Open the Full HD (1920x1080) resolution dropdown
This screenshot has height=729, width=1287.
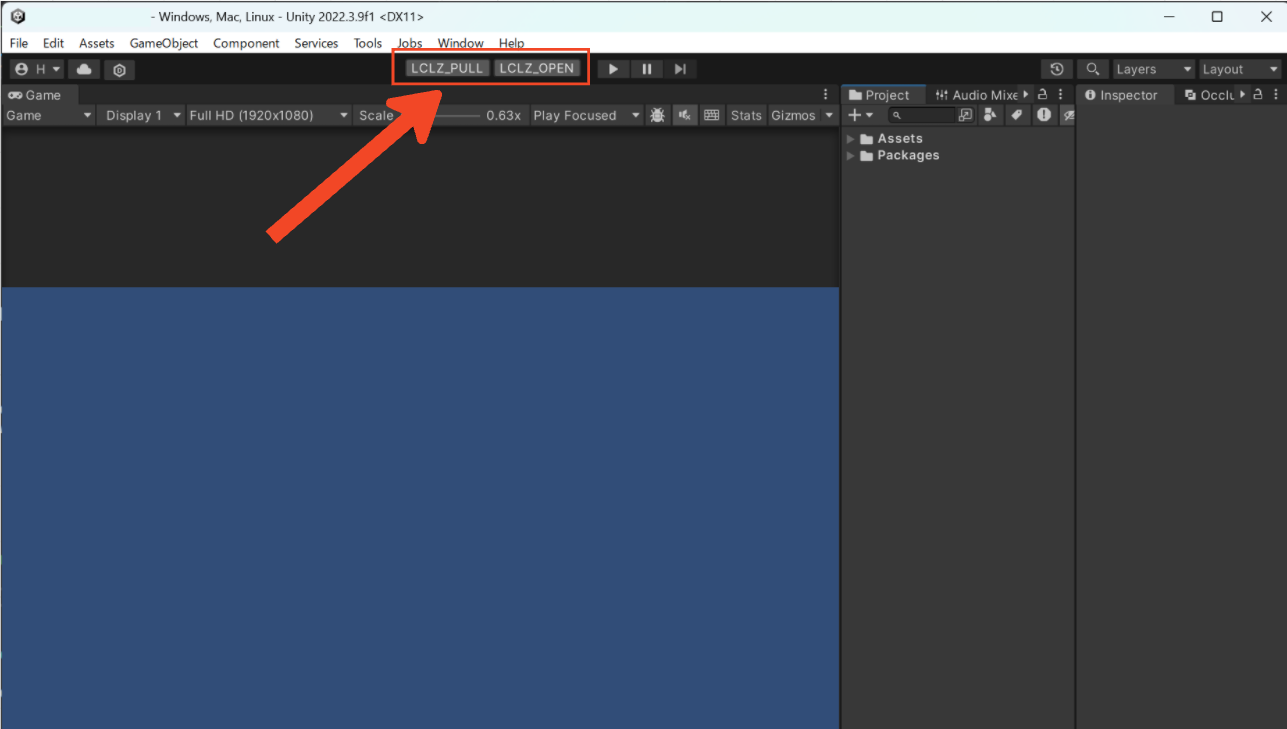pos(268,115)
